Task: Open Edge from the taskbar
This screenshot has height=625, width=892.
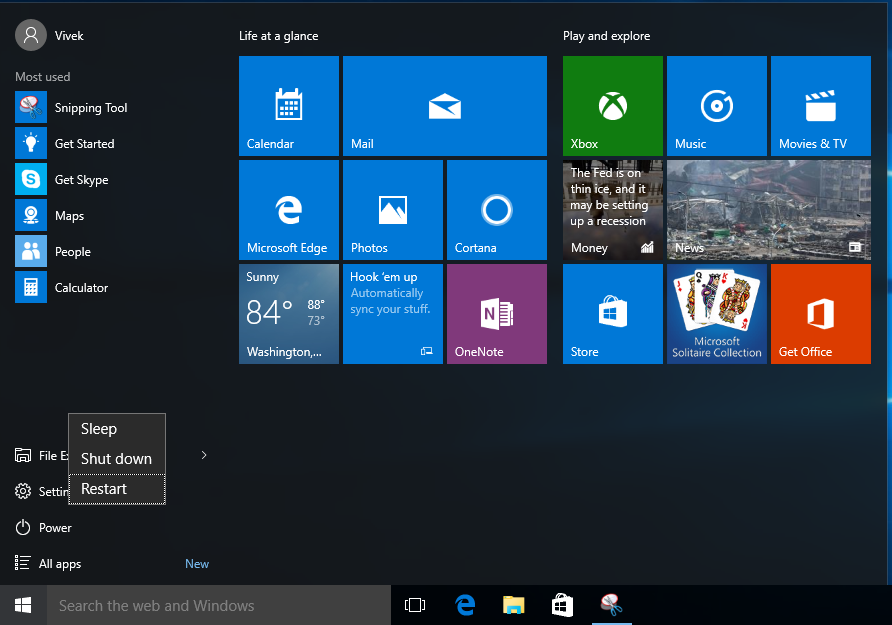Action: click(465, 605)
